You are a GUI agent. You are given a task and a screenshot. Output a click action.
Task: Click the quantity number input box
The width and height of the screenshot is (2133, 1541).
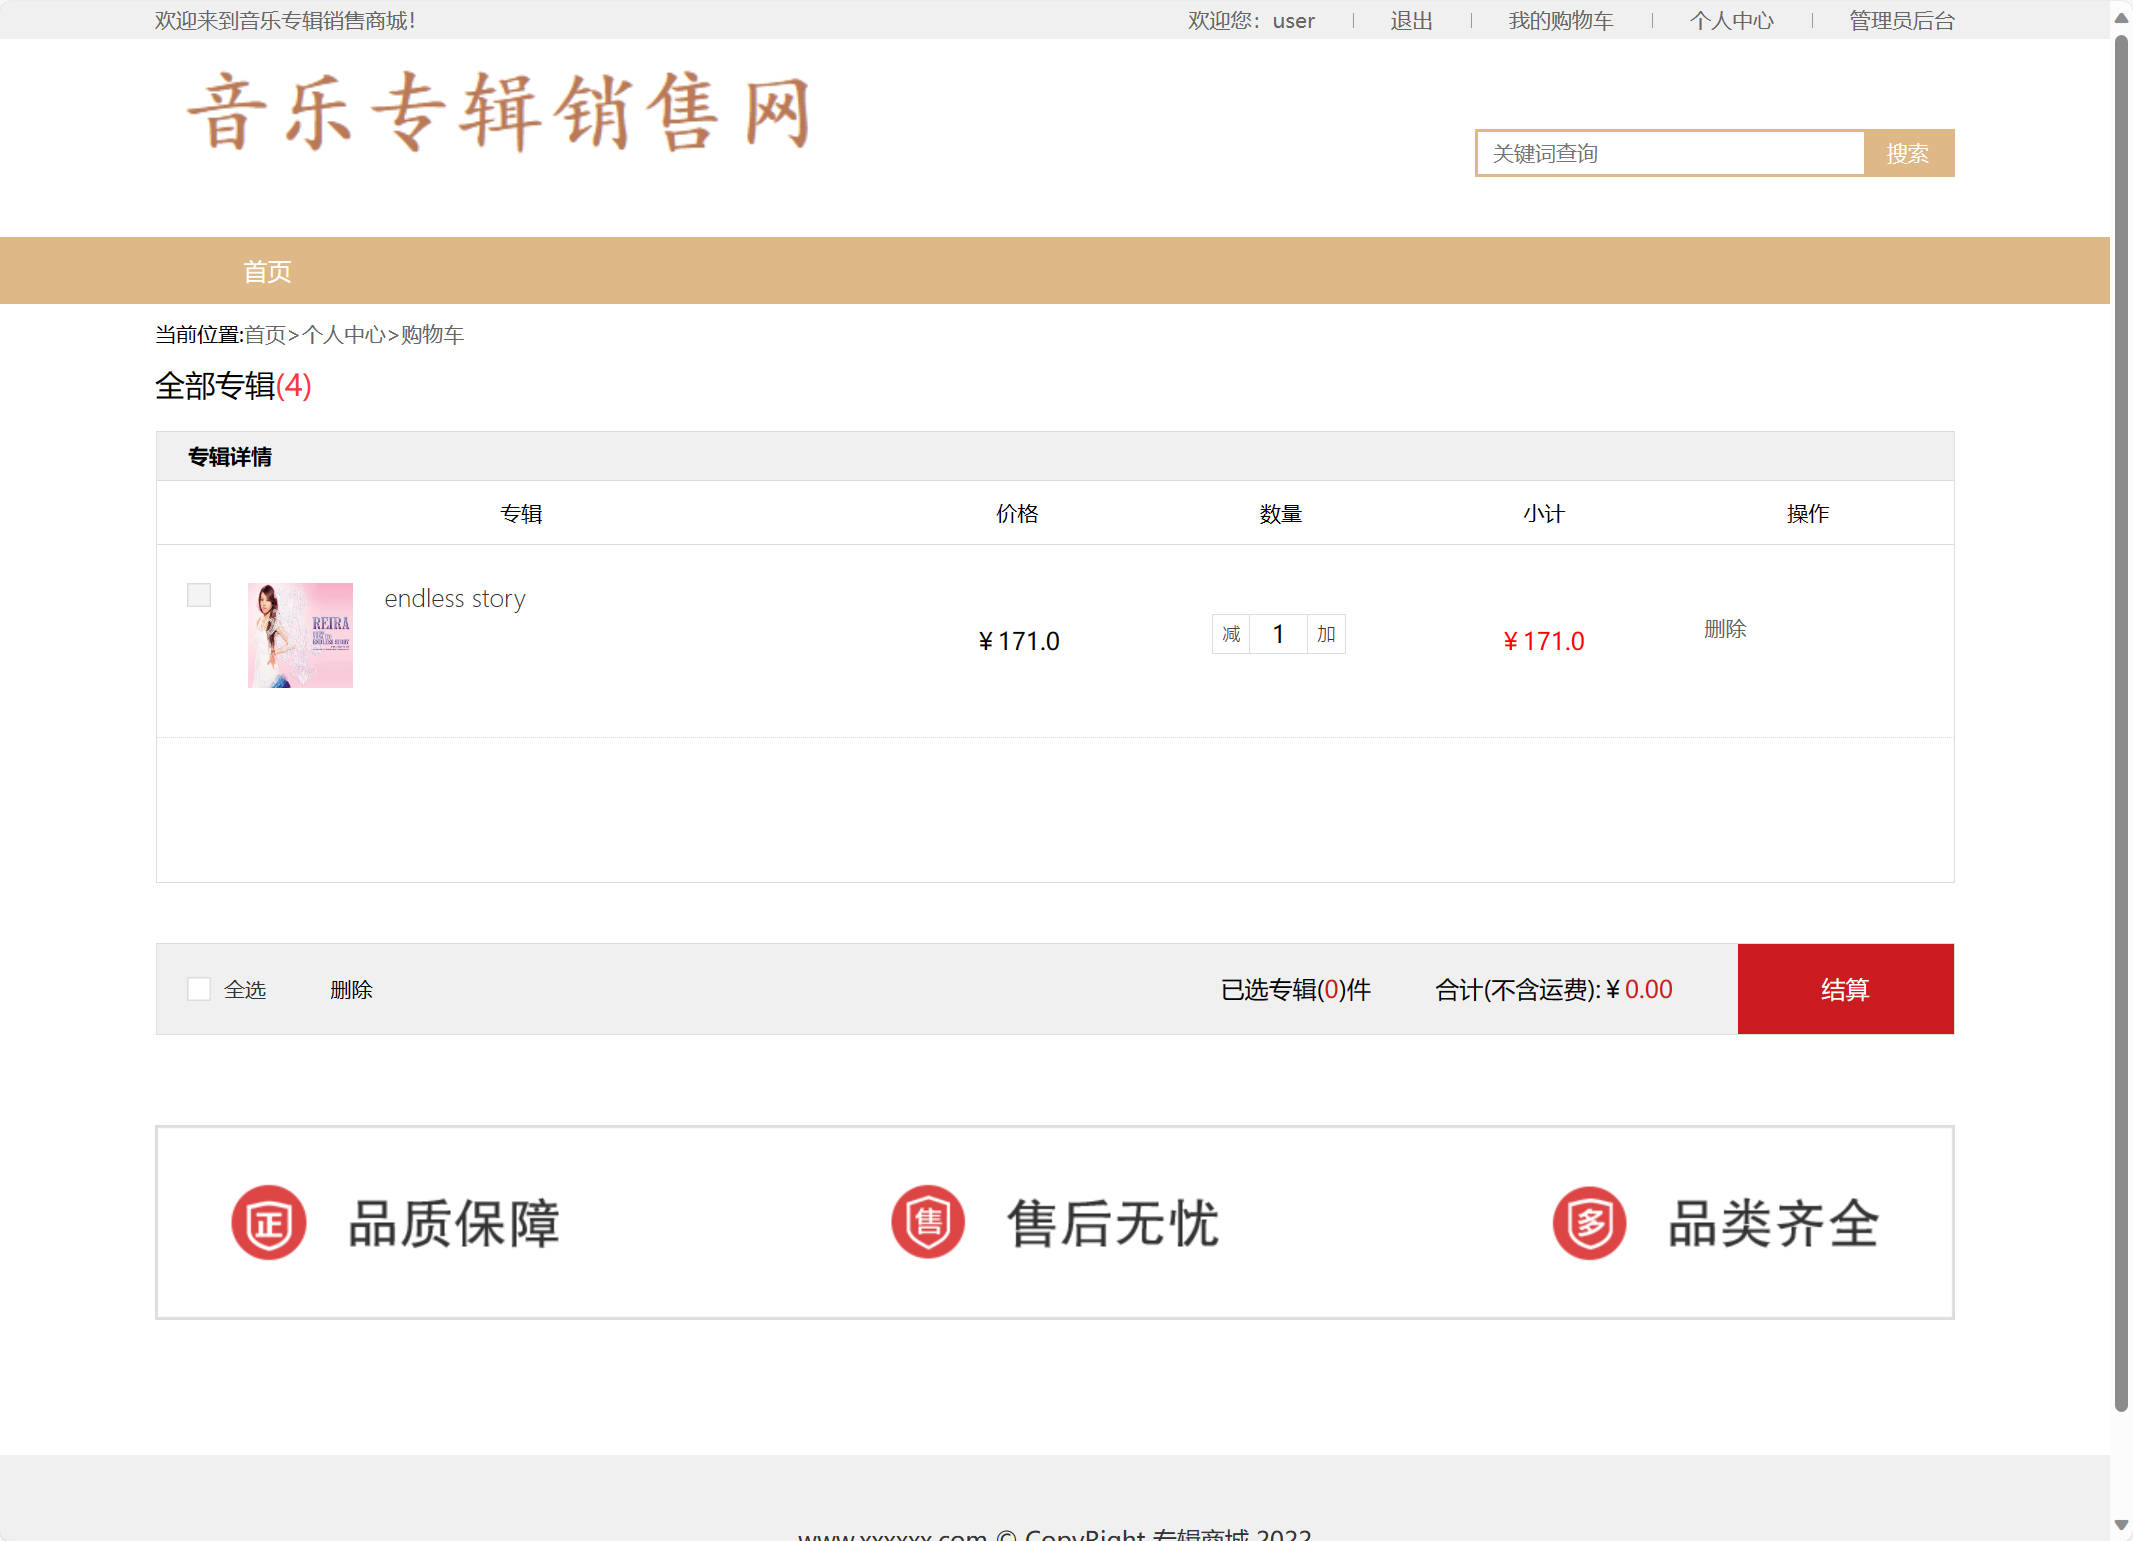click(x=1277, y=634)
